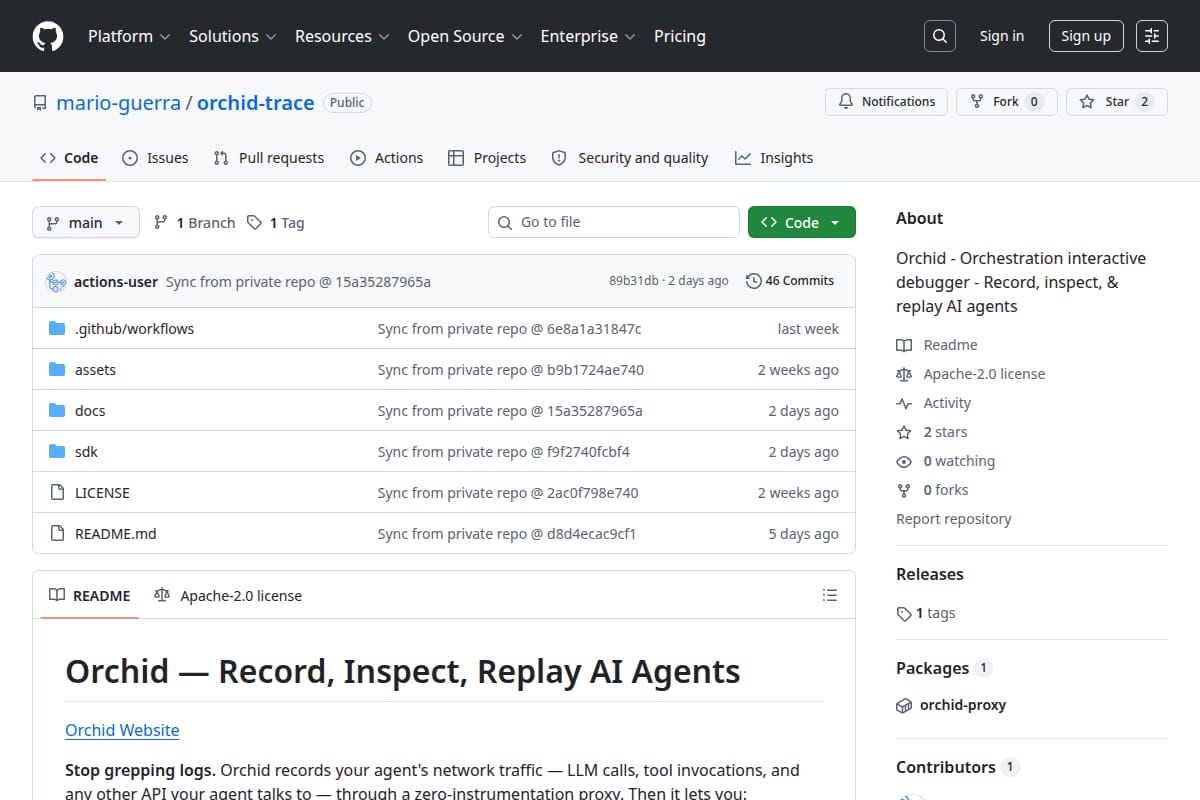Open the appearance settings sliders icon
1200x800 pixels.
[x=1152, y=36]
